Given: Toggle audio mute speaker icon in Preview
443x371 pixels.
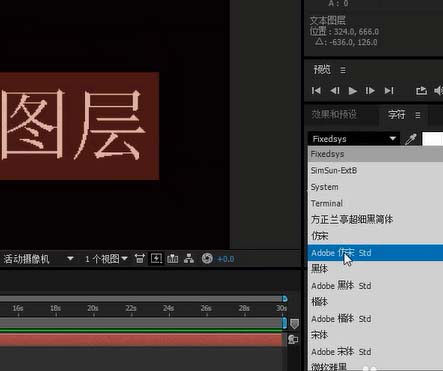Looking at the screenshot, I should tap(439, 91).
